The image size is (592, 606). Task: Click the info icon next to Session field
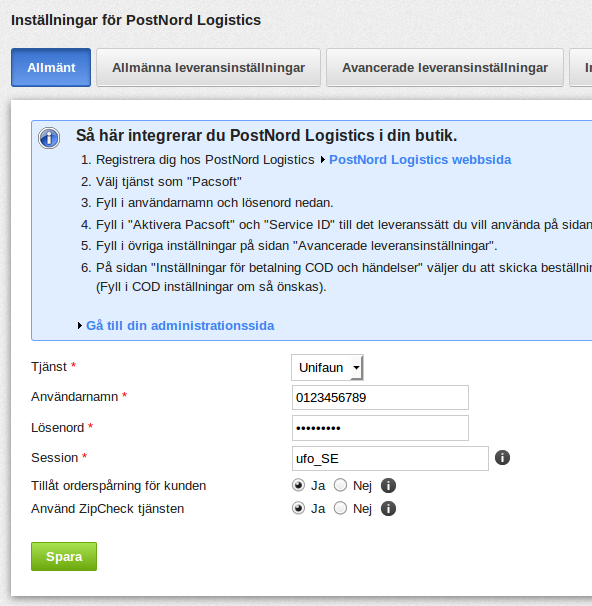click(502, 458)
